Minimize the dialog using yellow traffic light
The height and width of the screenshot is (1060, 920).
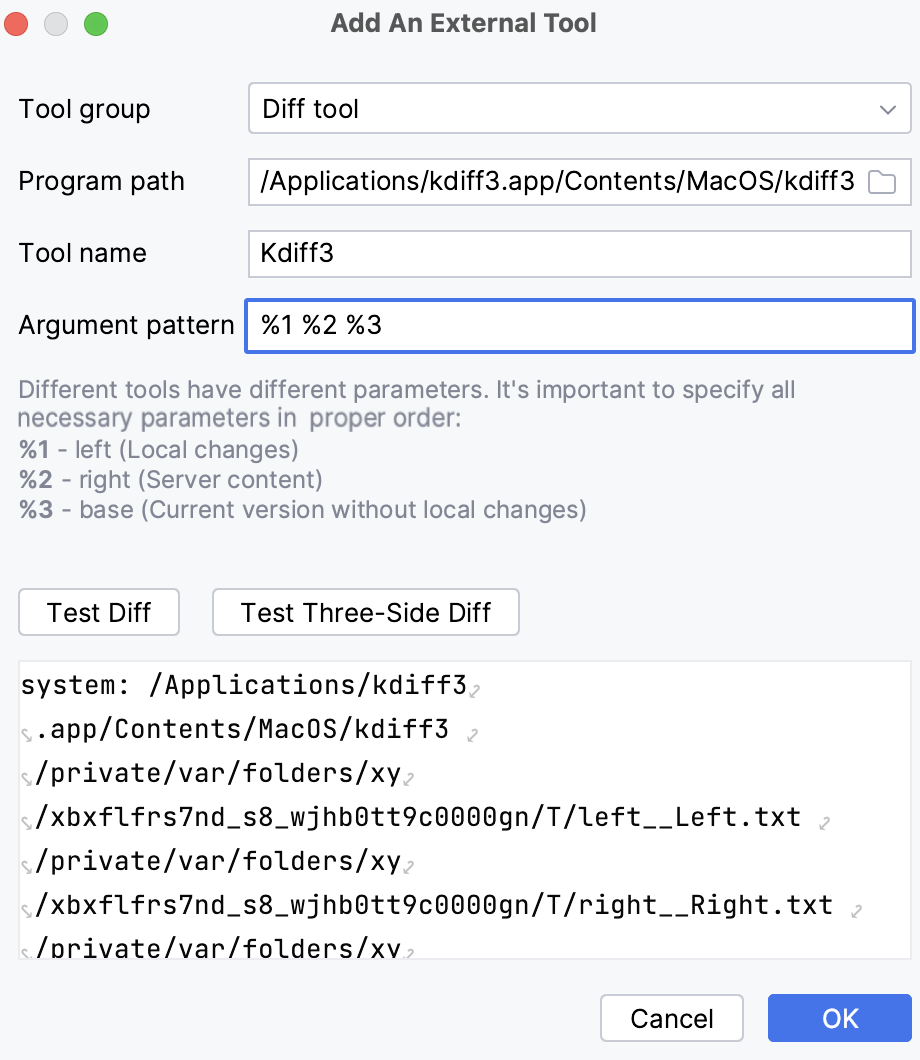point(56,21)
